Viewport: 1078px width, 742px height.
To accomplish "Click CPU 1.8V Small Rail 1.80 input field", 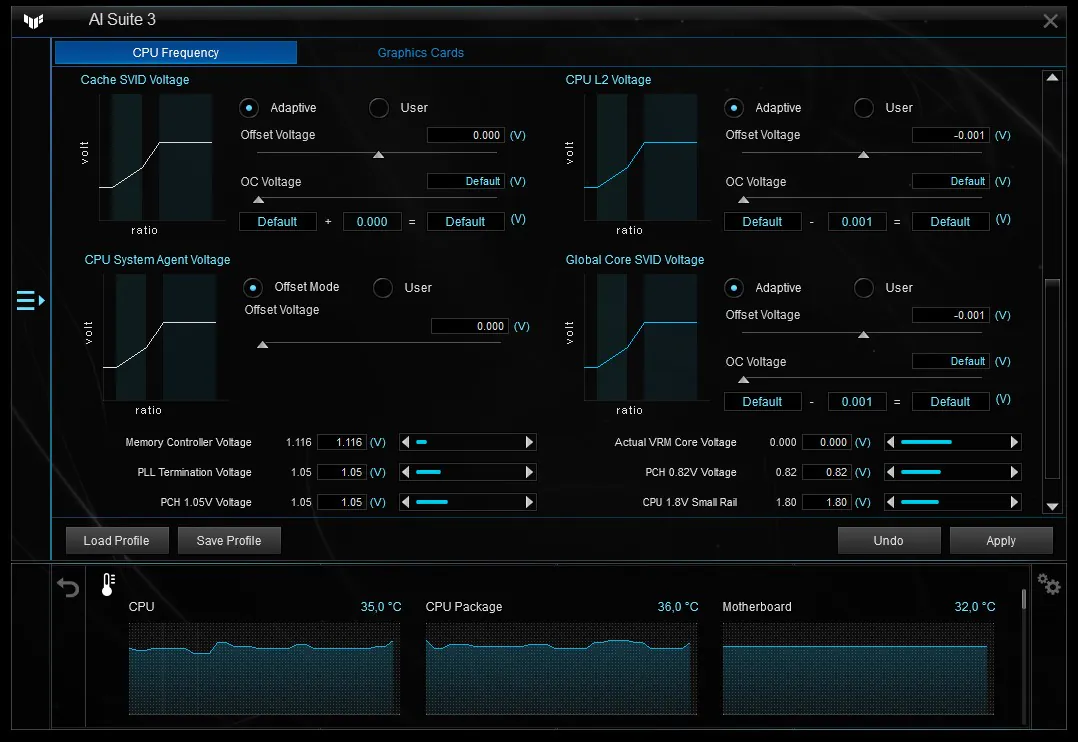I will click(826, 502).
